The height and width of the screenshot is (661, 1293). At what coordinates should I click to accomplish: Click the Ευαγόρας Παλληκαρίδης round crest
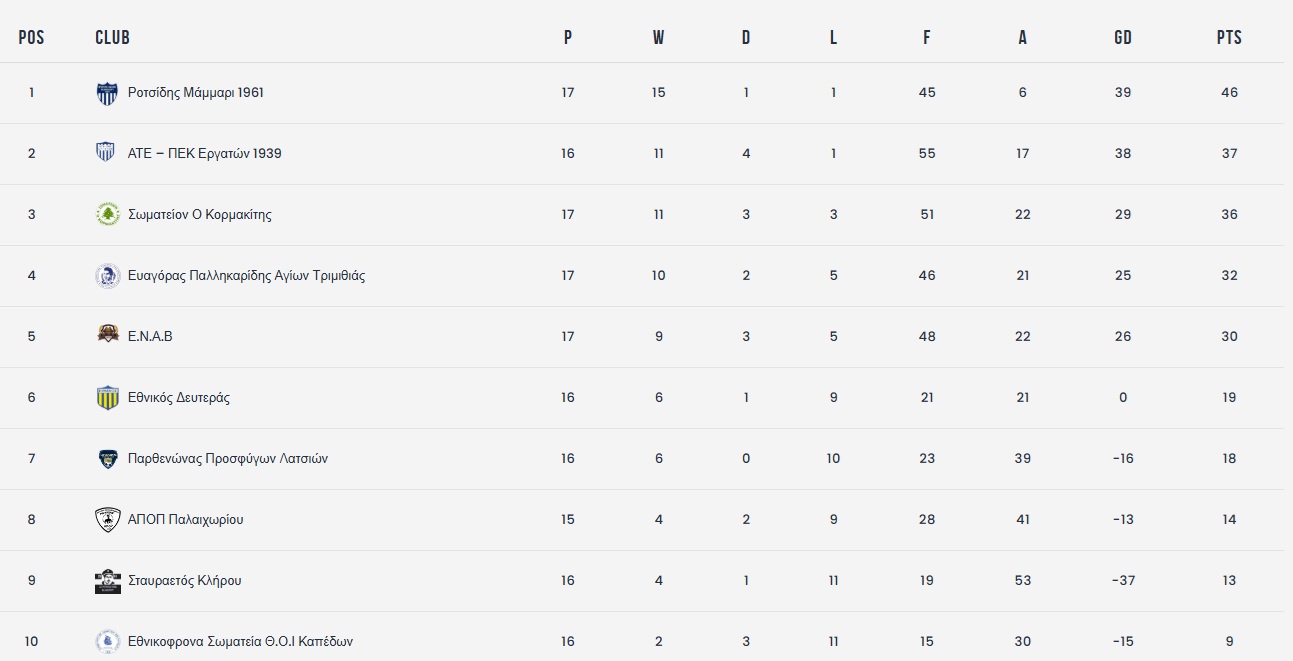coord(107,276)
